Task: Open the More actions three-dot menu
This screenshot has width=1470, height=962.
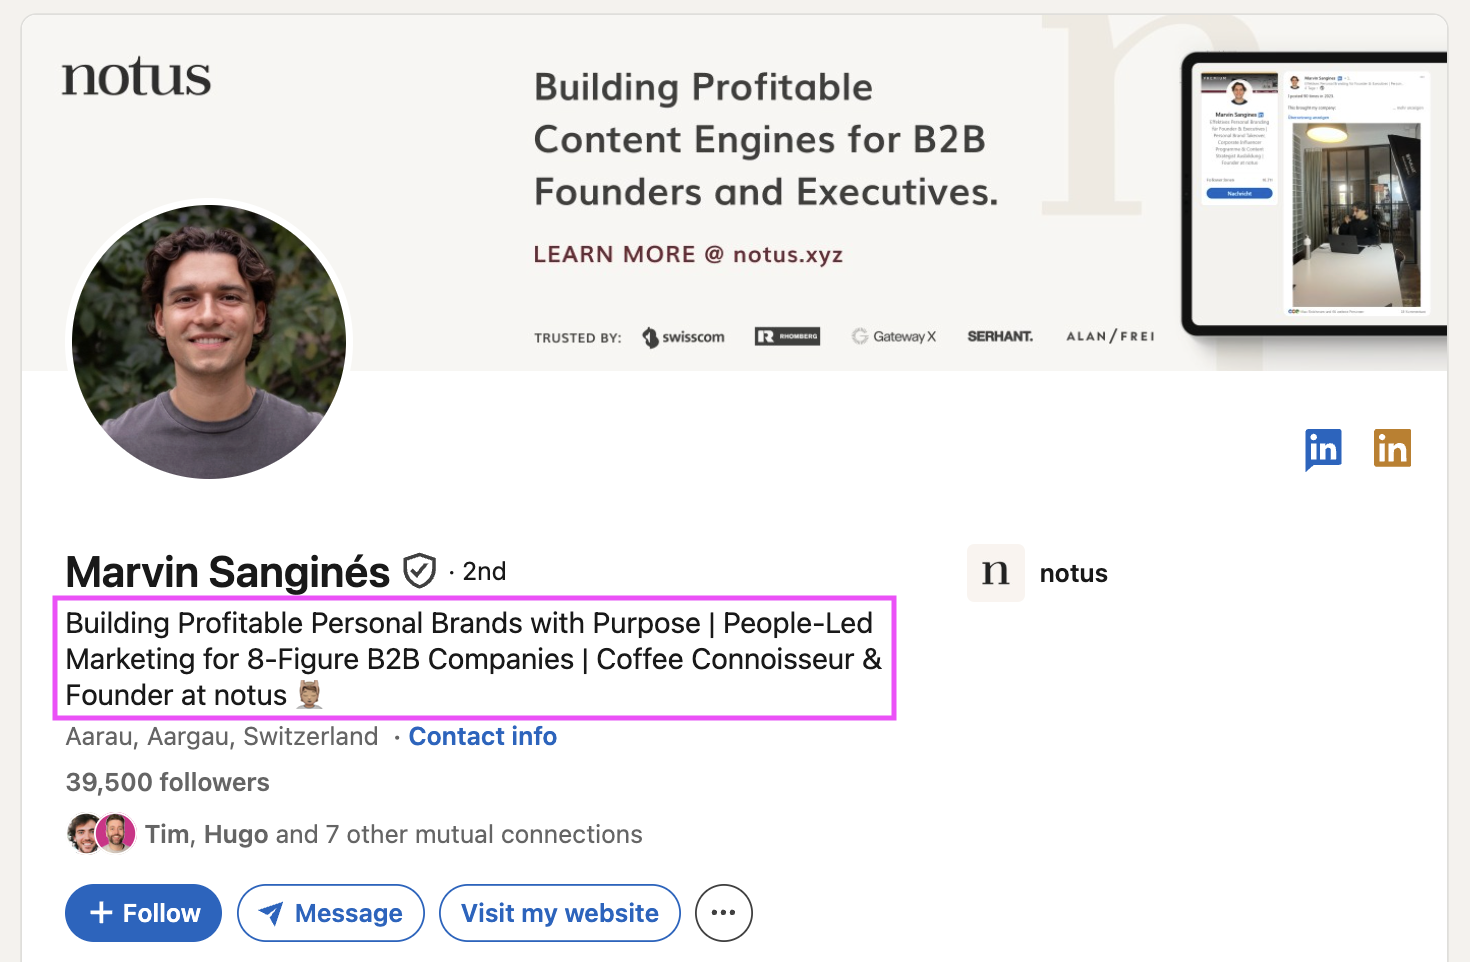Action: click(x=723, y=913)
